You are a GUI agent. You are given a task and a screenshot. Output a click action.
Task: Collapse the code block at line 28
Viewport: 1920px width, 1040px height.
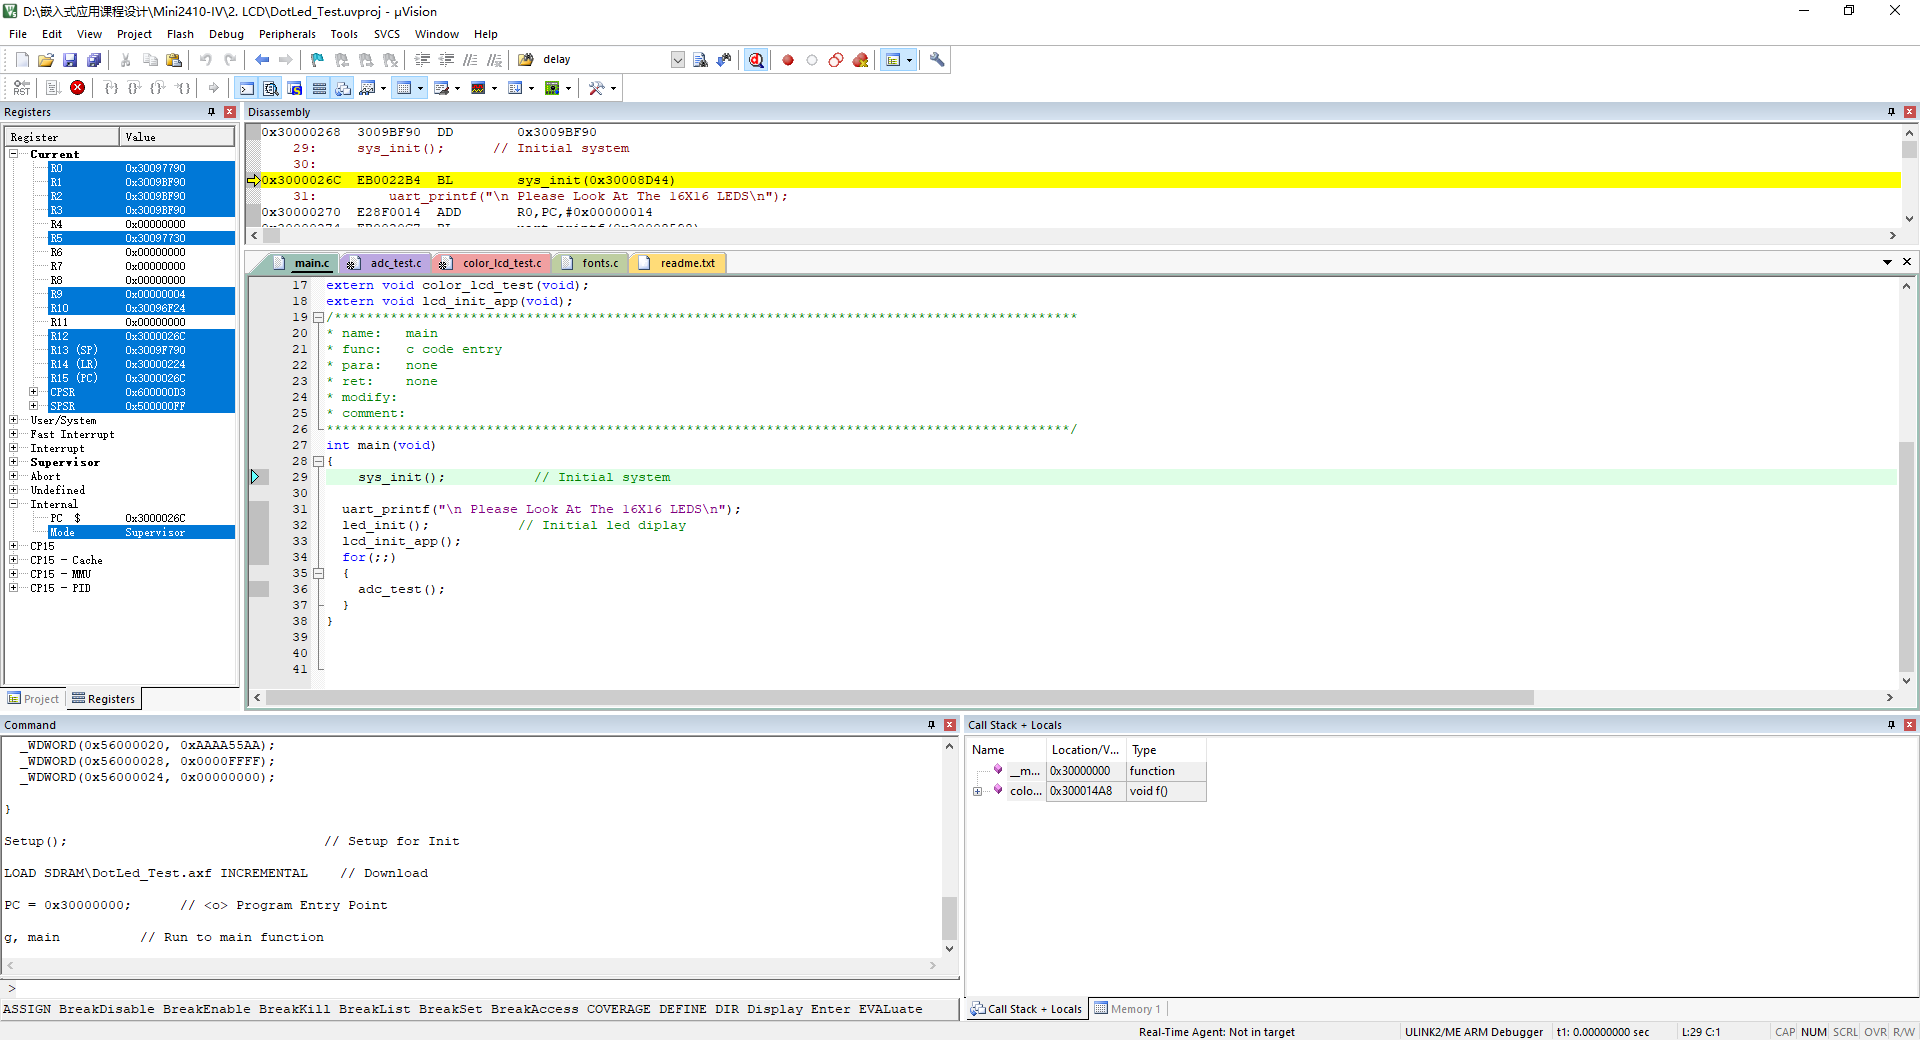(x=318, y=461)
